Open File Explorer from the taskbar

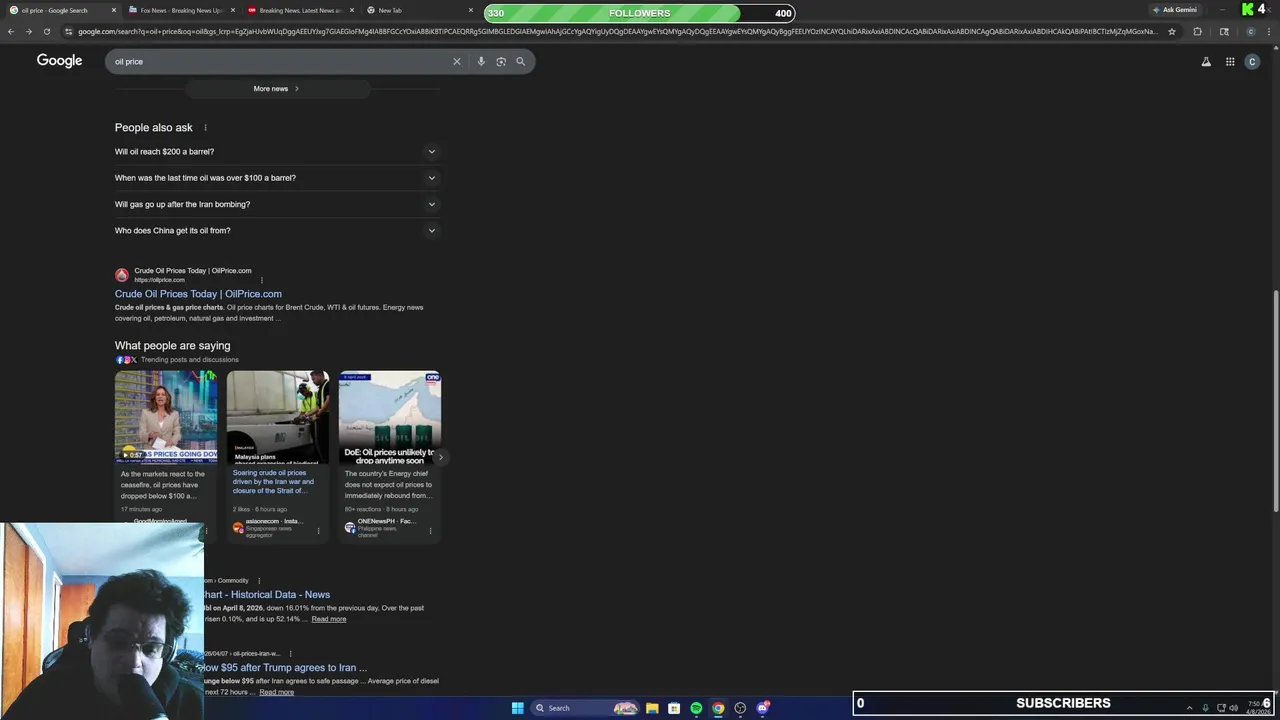click(x=652, y=708)
